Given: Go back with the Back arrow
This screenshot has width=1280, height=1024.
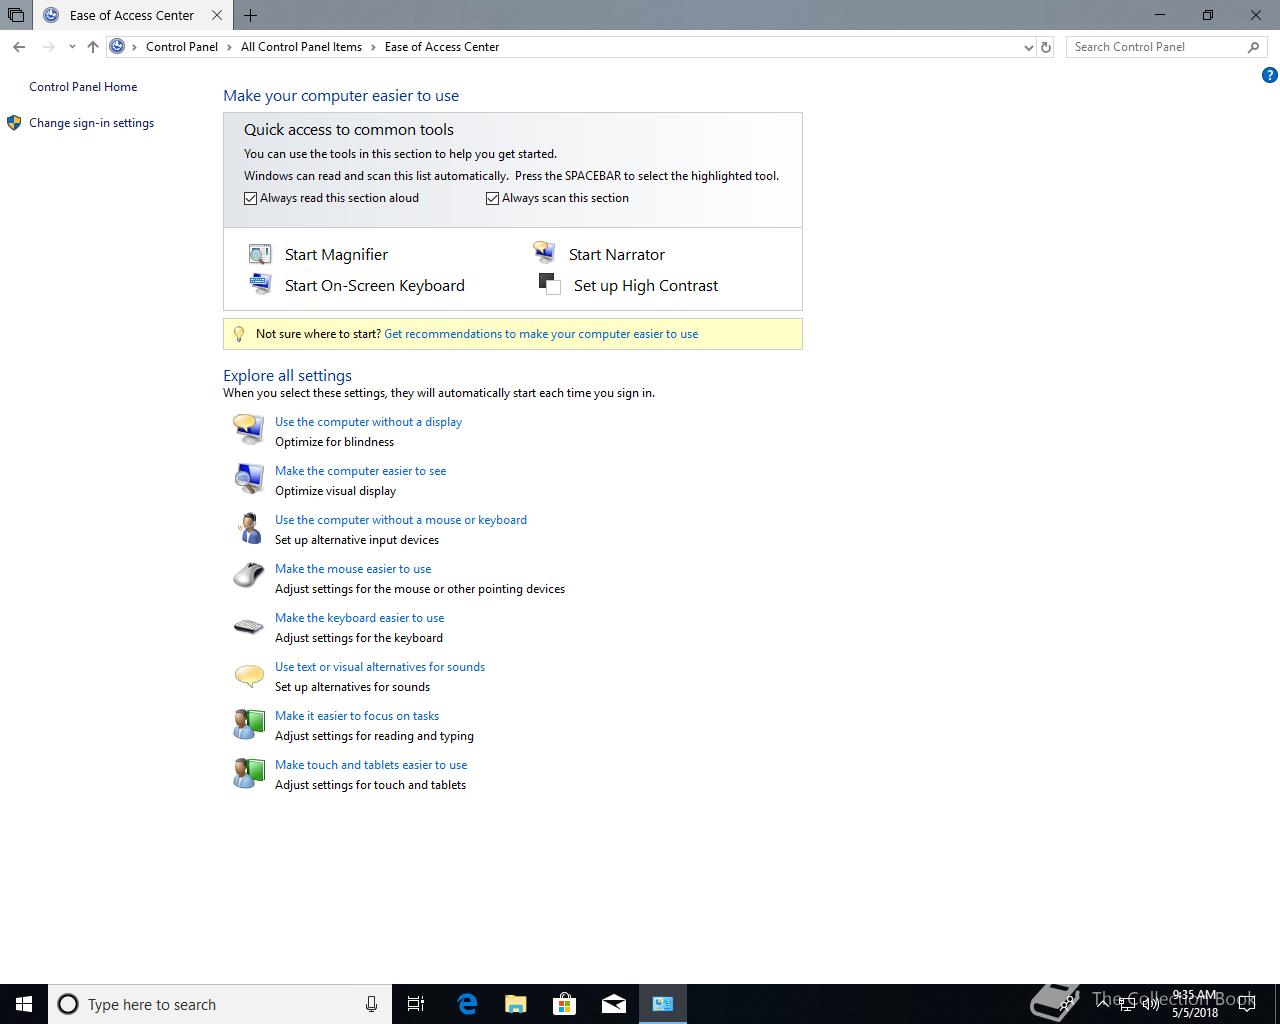Looking at the screenshot, I should [x=19, y=47].
